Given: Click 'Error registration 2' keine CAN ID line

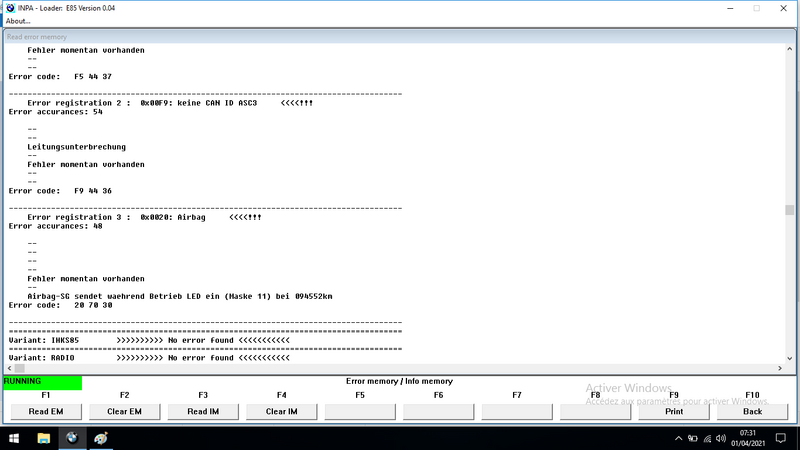Looking at the screenshot, I should point(170,103).
